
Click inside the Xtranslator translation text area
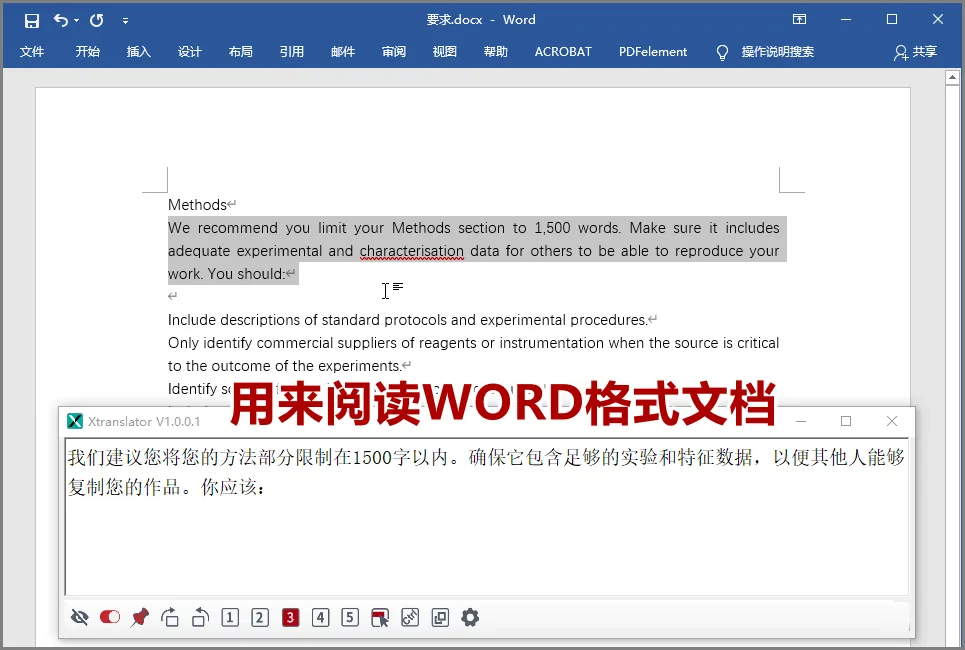point(486,516)
